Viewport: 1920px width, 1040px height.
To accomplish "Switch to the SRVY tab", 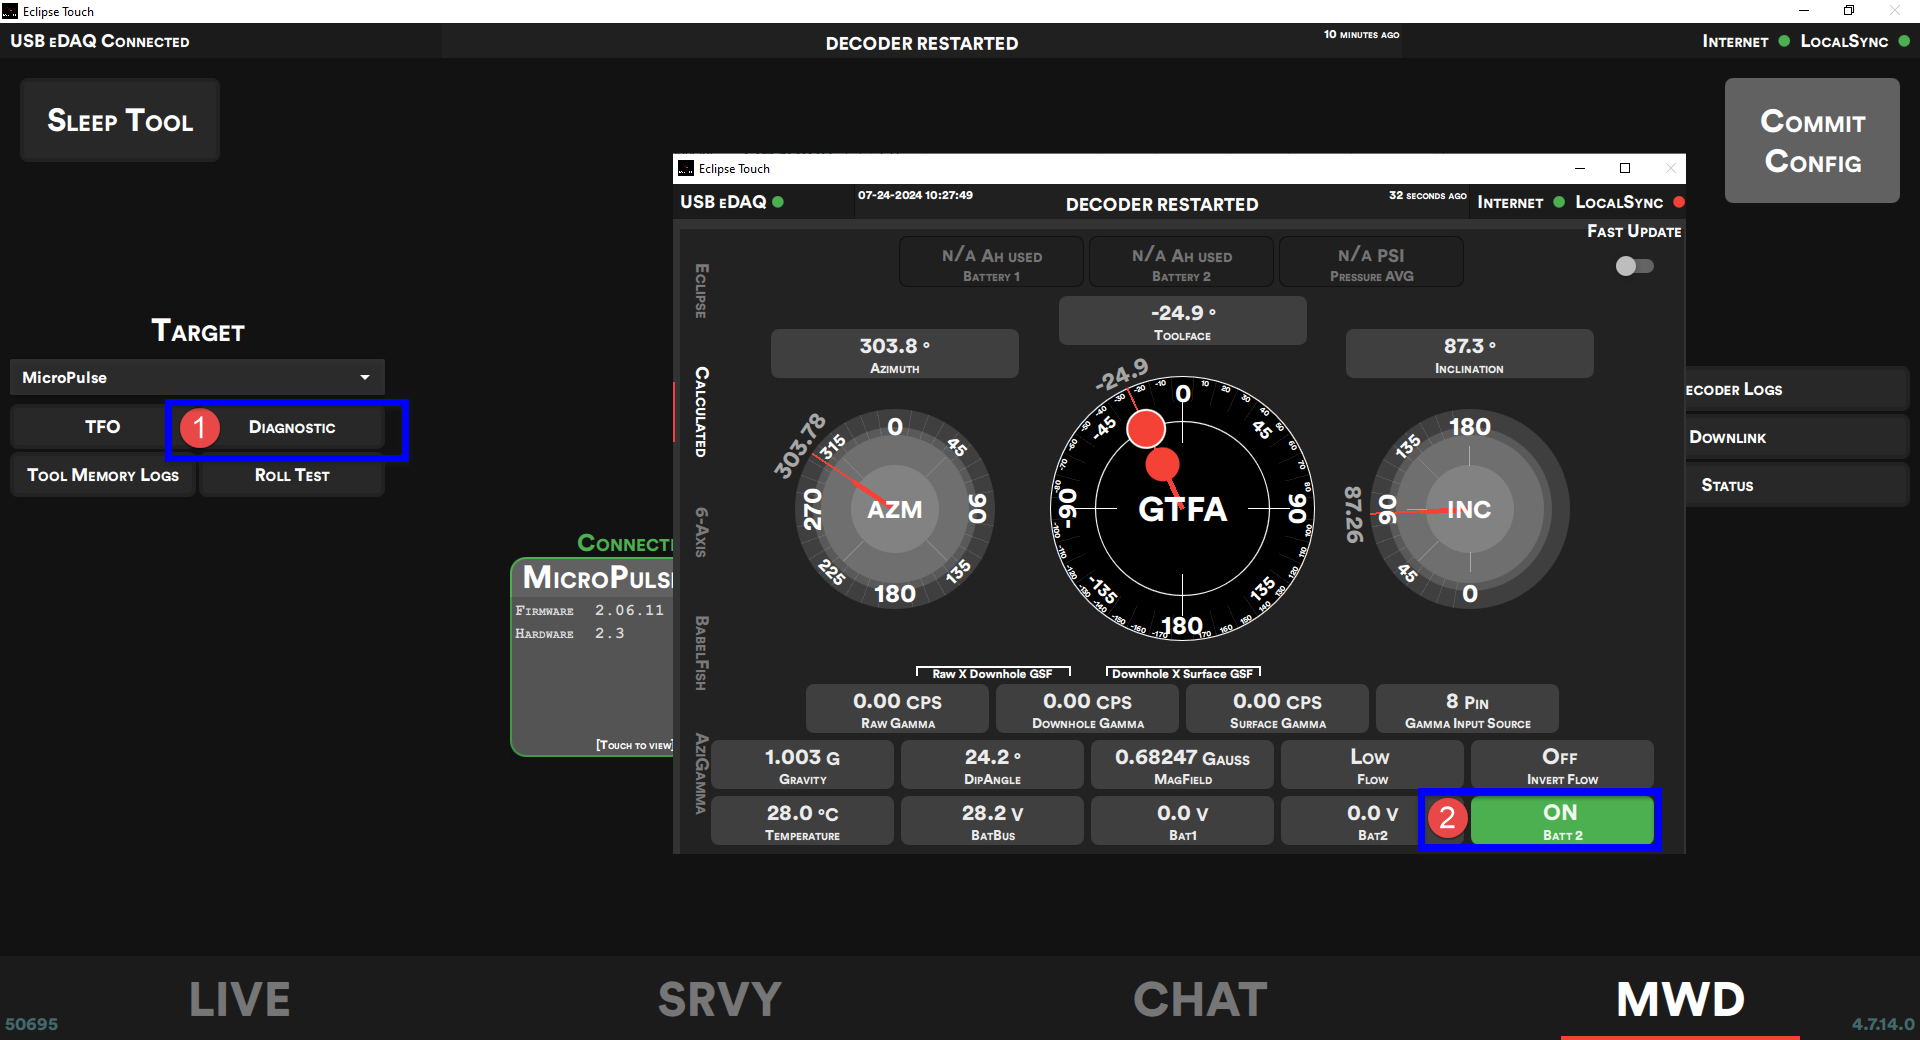I will coord(720,999).
